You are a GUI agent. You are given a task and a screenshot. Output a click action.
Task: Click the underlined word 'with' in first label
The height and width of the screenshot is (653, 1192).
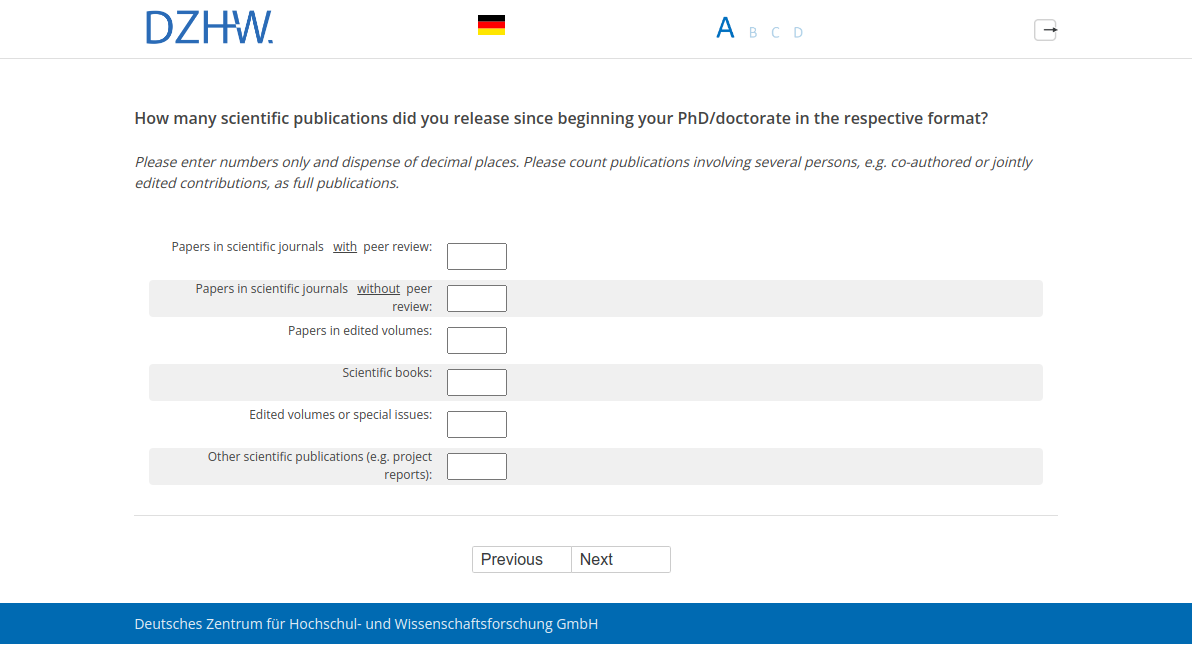pyautogui.click(x=345, y=247)
